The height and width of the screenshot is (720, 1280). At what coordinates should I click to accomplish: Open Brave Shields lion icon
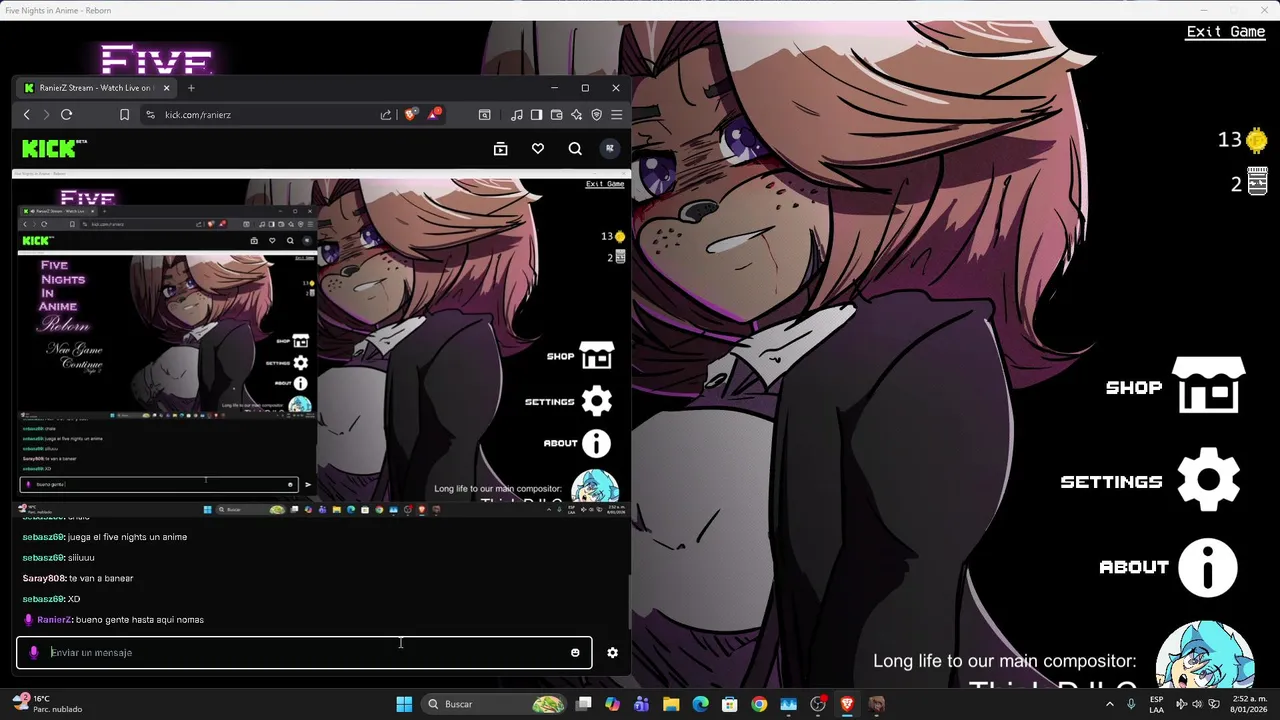(410, 114)
